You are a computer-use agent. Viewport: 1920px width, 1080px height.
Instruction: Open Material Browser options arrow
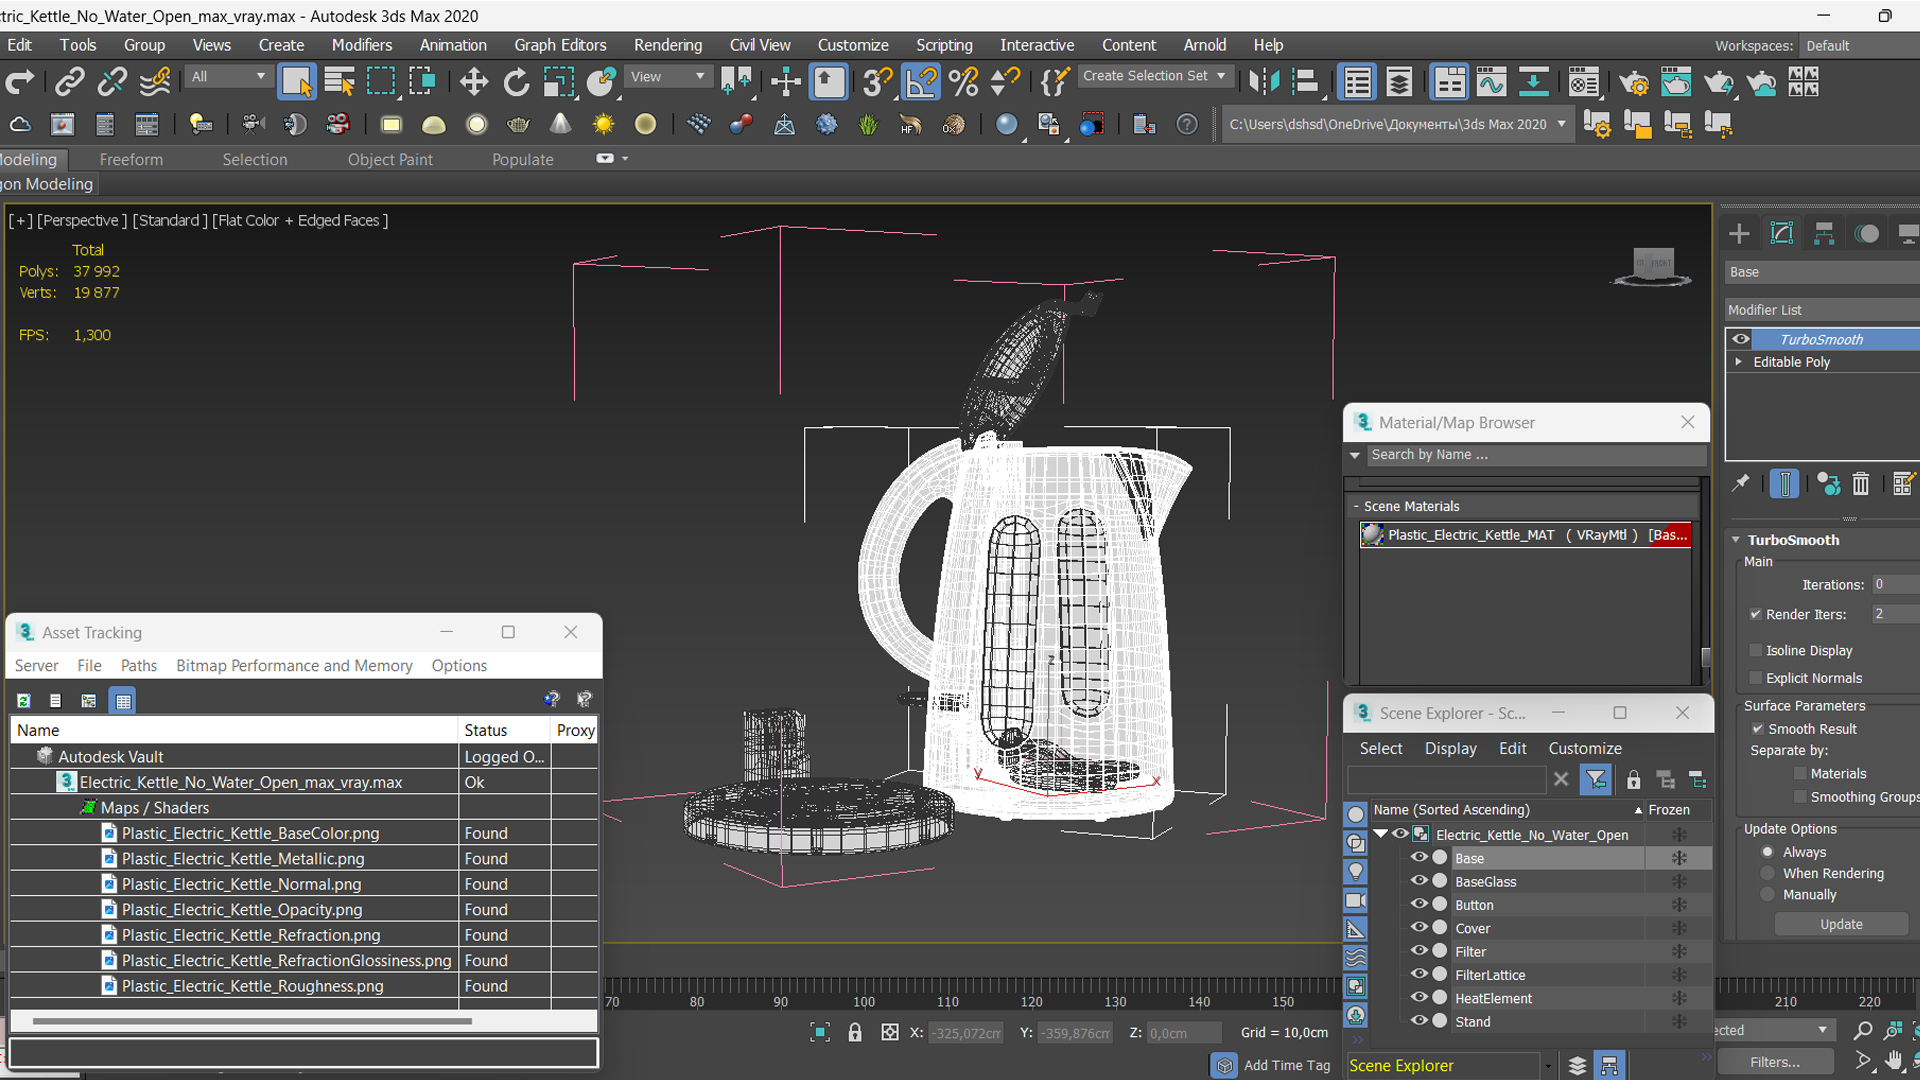[1355, 455]
